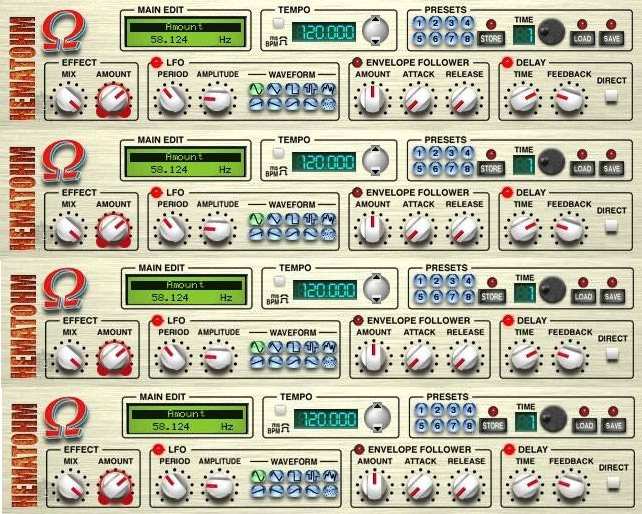Click the Omega logo of top instance
642x514 pixels.
(63, 31)
